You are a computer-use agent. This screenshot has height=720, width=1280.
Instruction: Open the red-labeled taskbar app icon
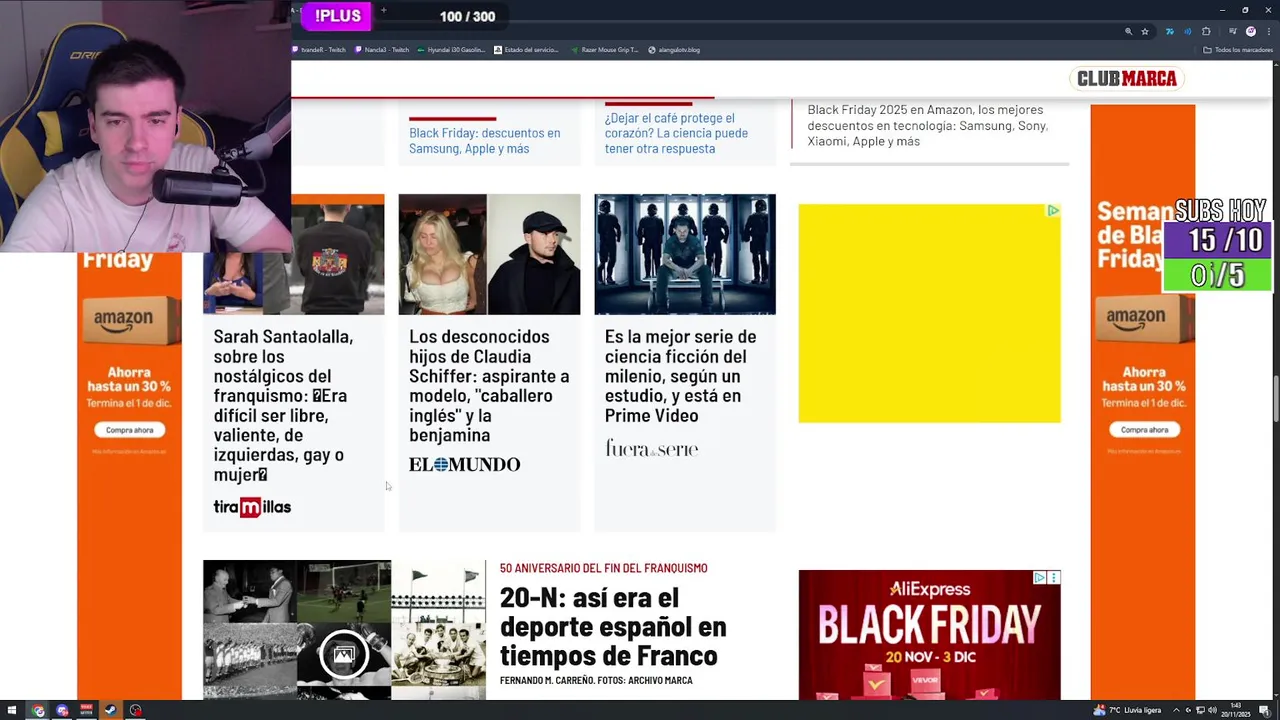(86, 711)
